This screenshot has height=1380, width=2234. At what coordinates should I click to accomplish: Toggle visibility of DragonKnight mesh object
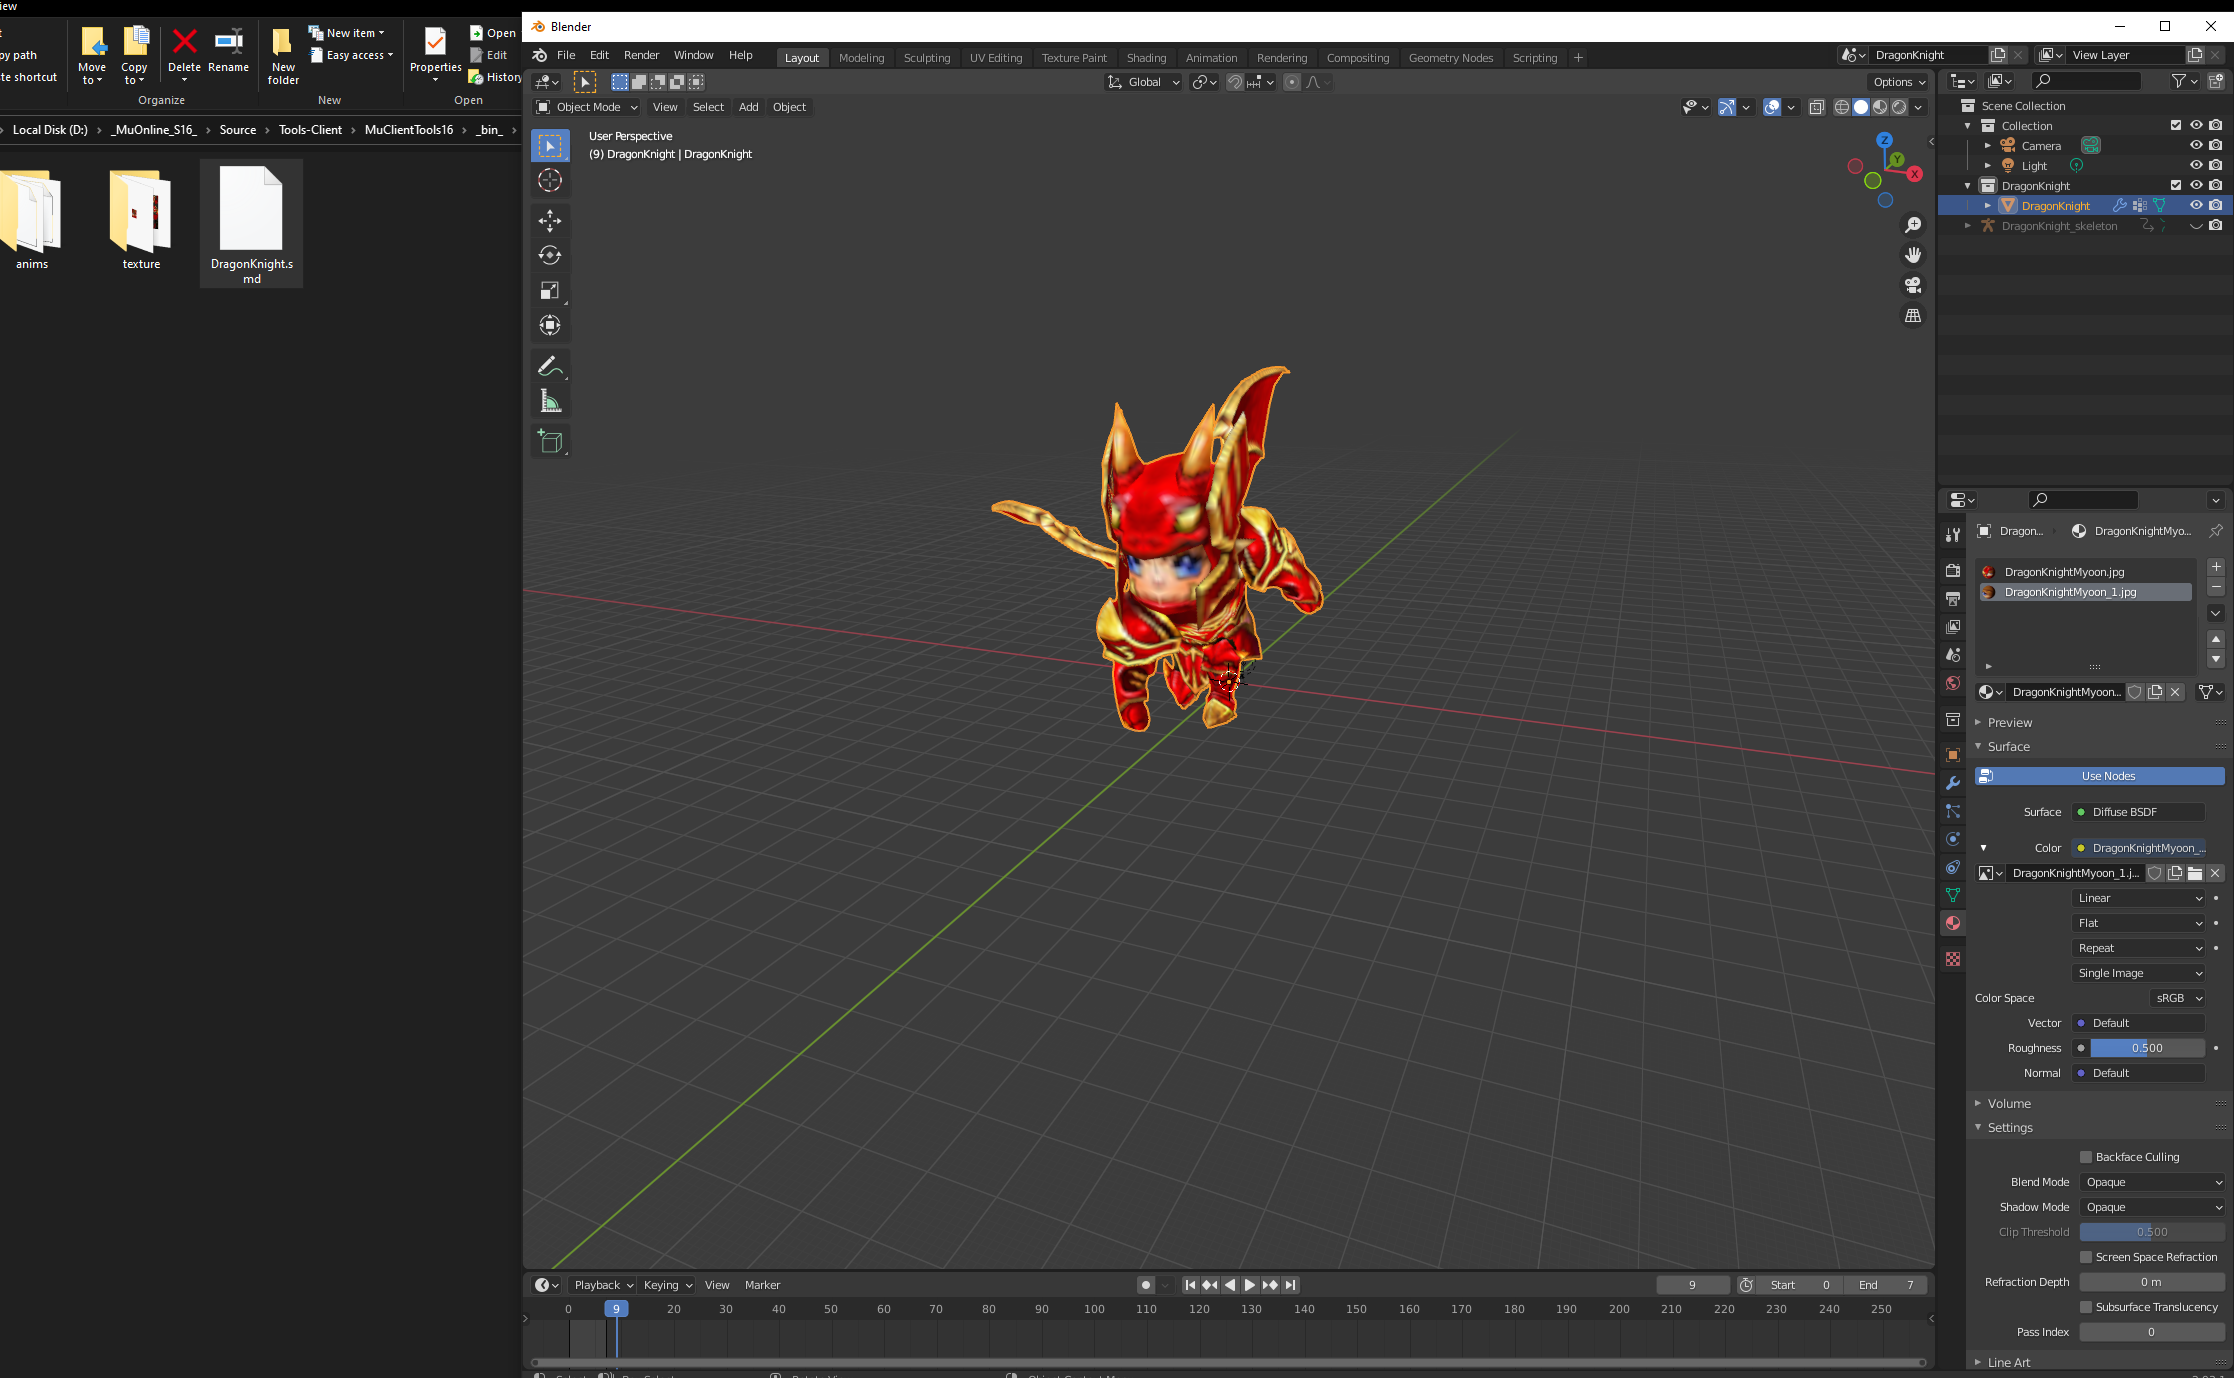pos(2196,206)
